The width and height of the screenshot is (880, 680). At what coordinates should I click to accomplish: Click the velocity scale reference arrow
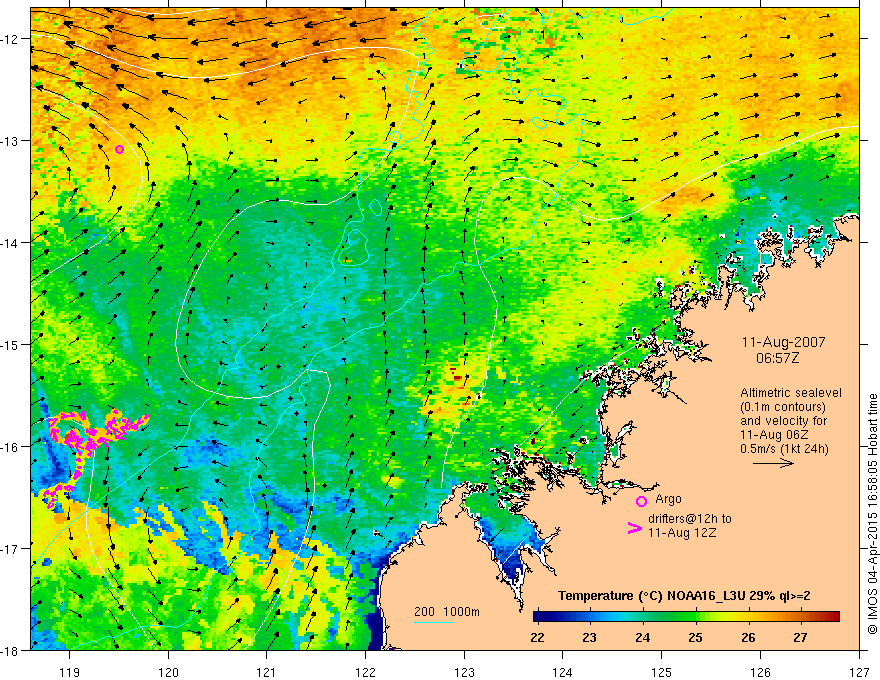click(x=773, y=463)
